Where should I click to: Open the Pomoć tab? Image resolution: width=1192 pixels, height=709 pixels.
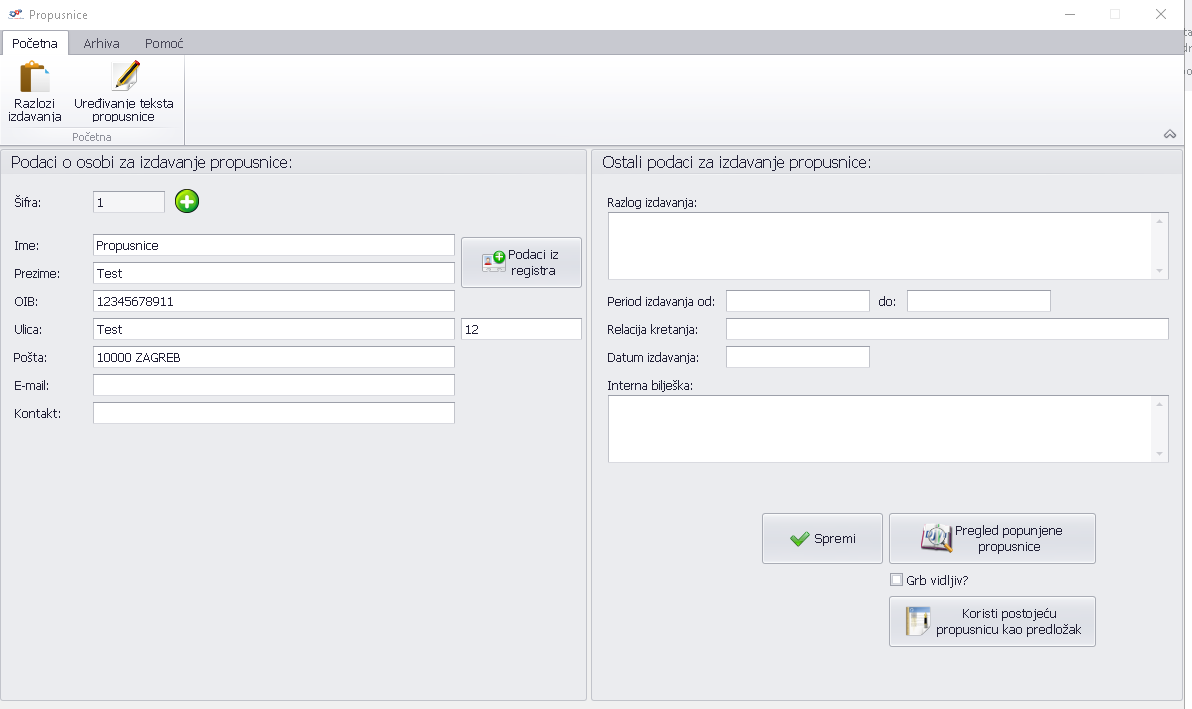click(164, 44)
